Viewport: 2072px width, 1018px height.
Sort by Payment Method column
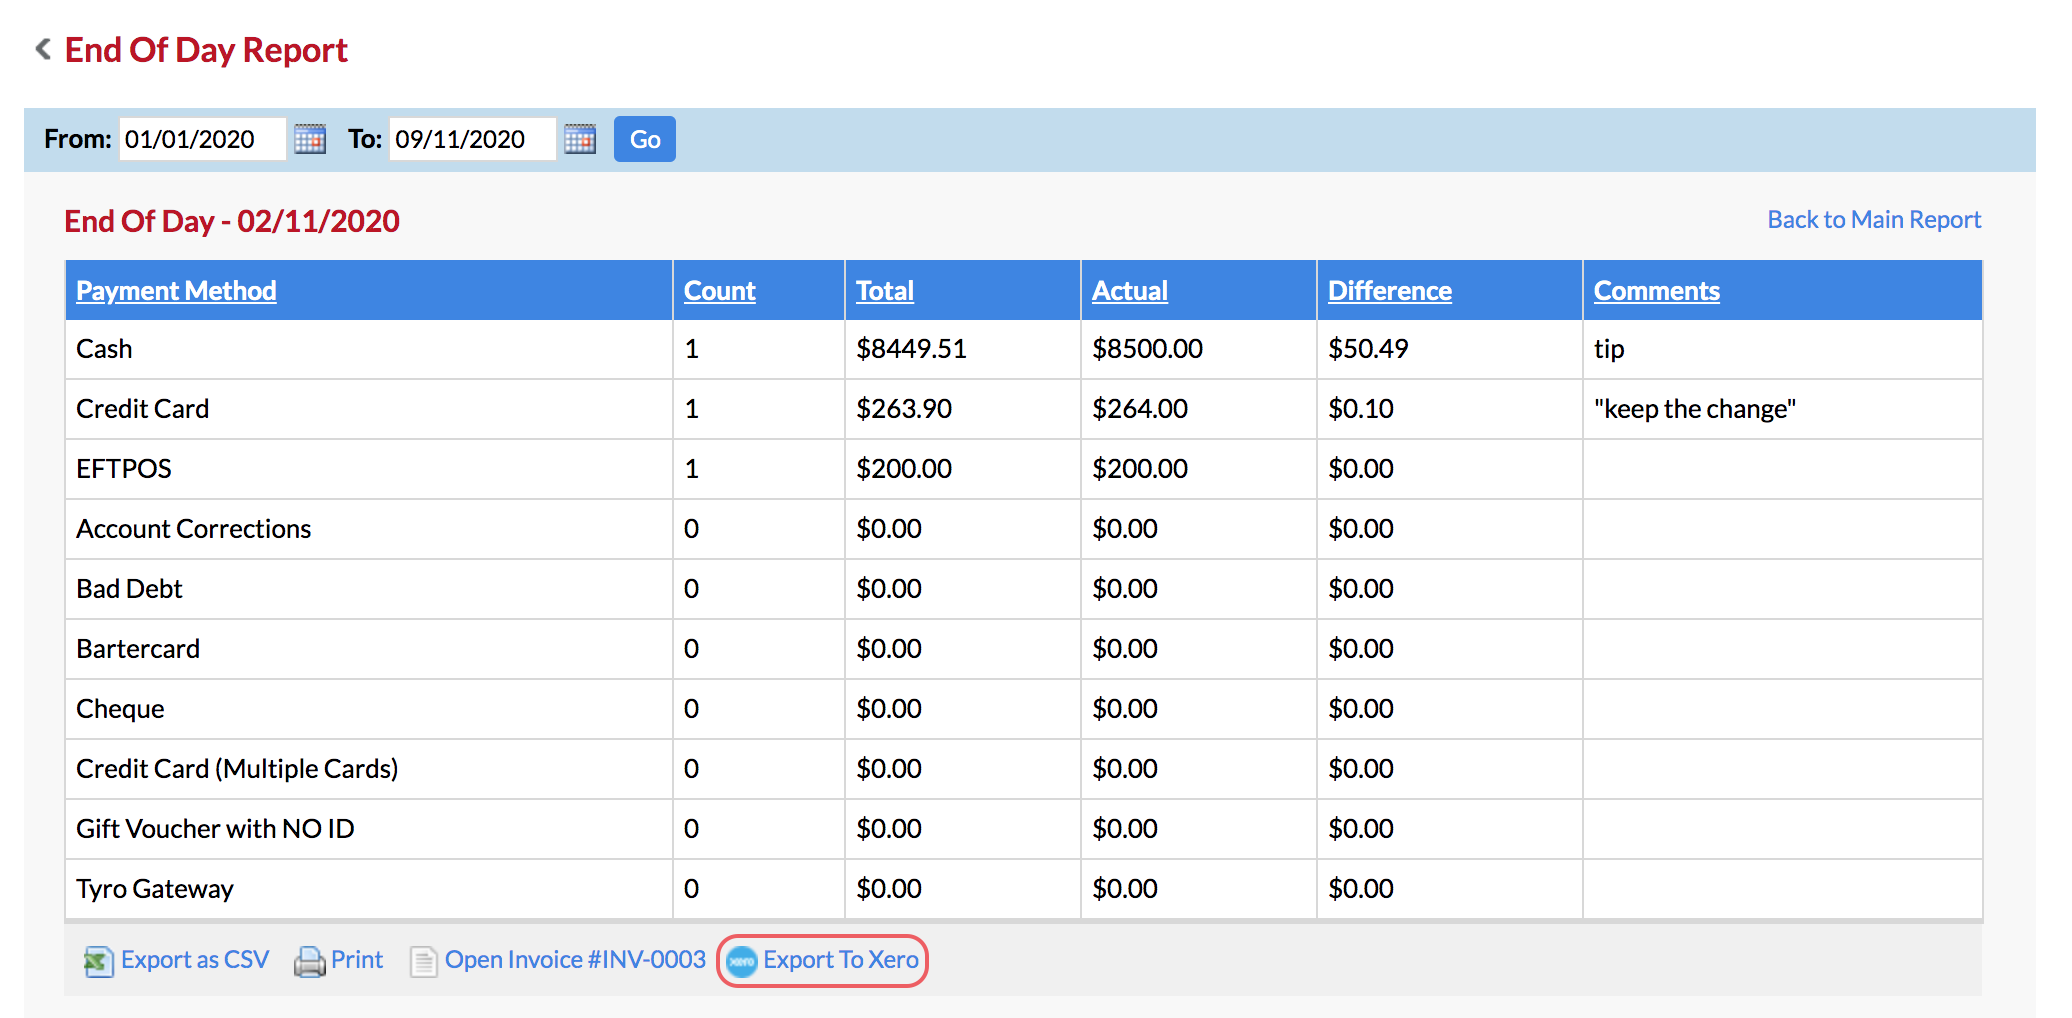[176, 291]
